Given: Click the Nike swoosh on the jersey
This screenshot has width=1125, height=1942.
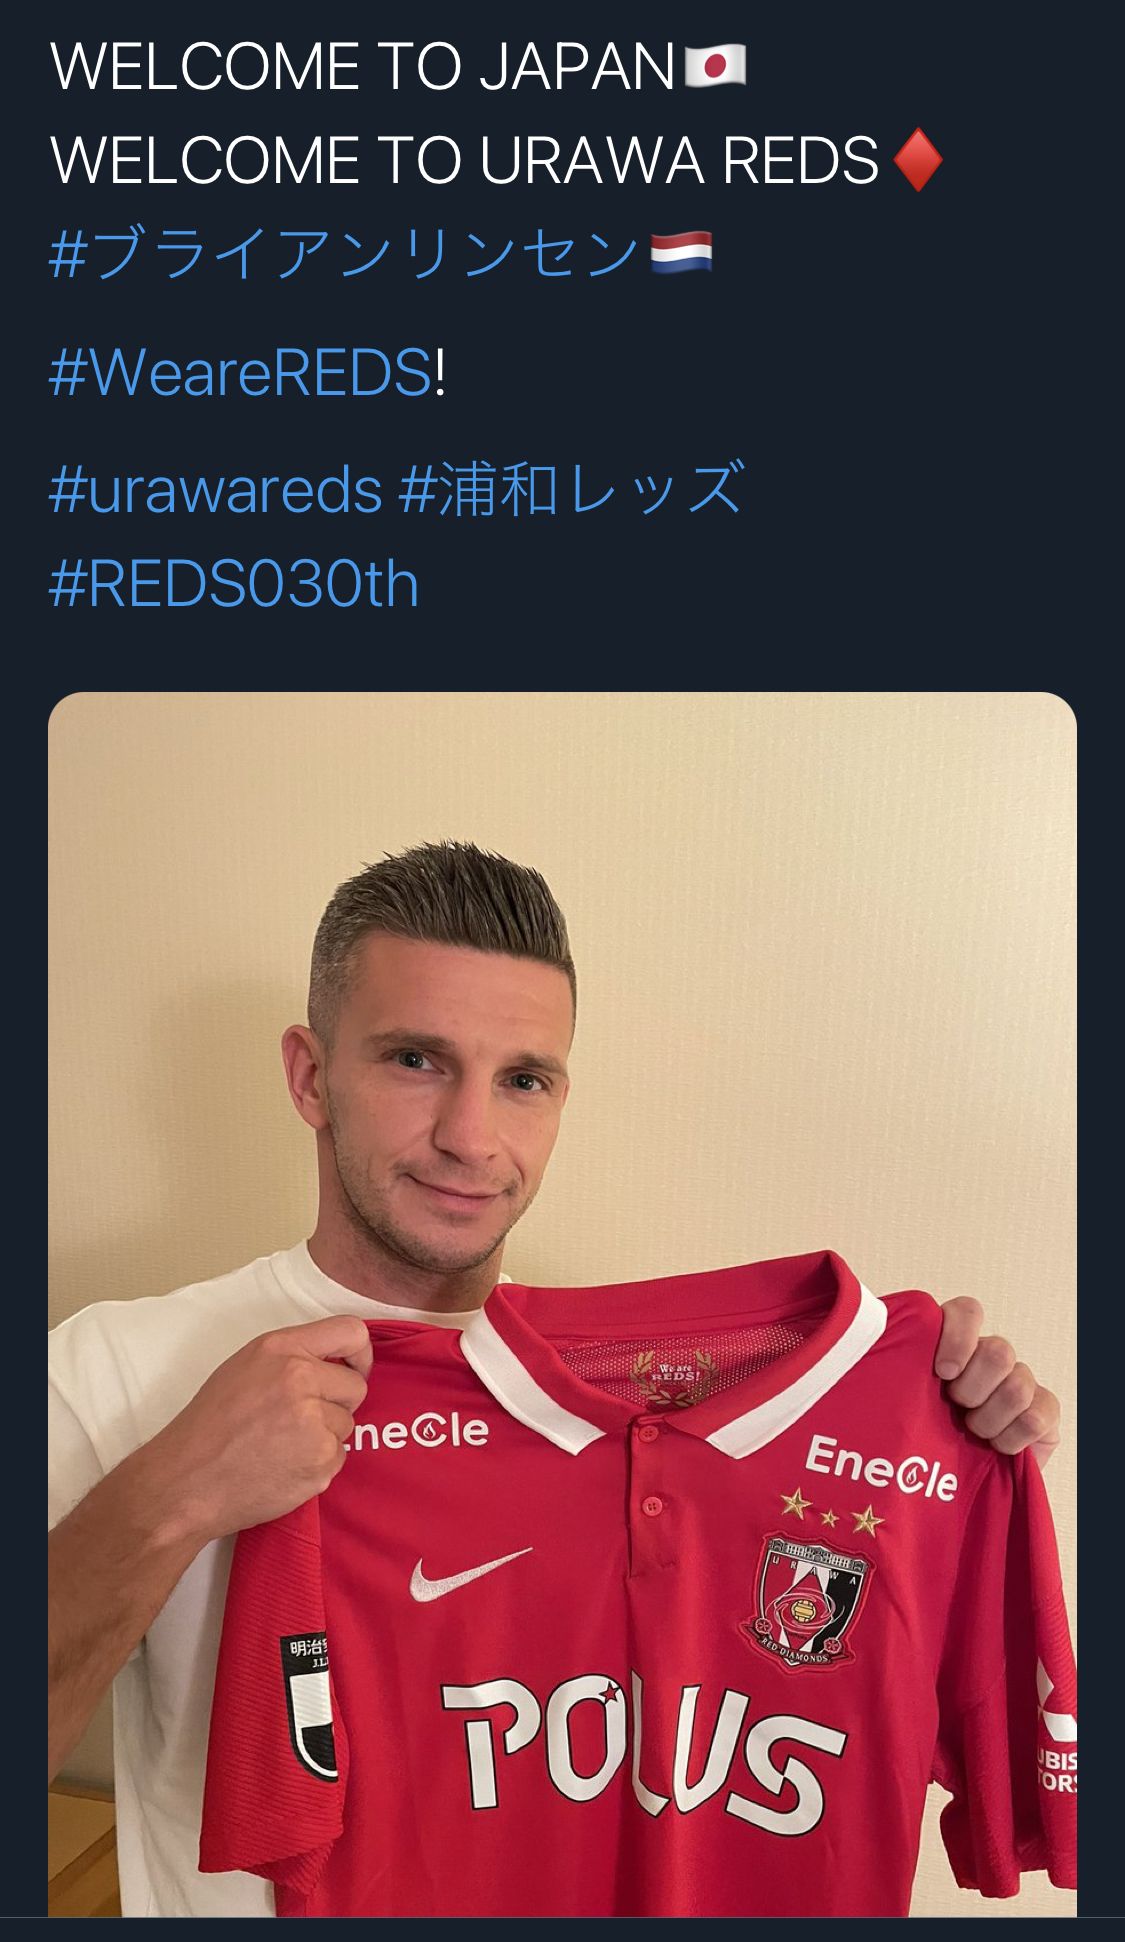Looking at the screenshot, I should tap(468, 1573).
